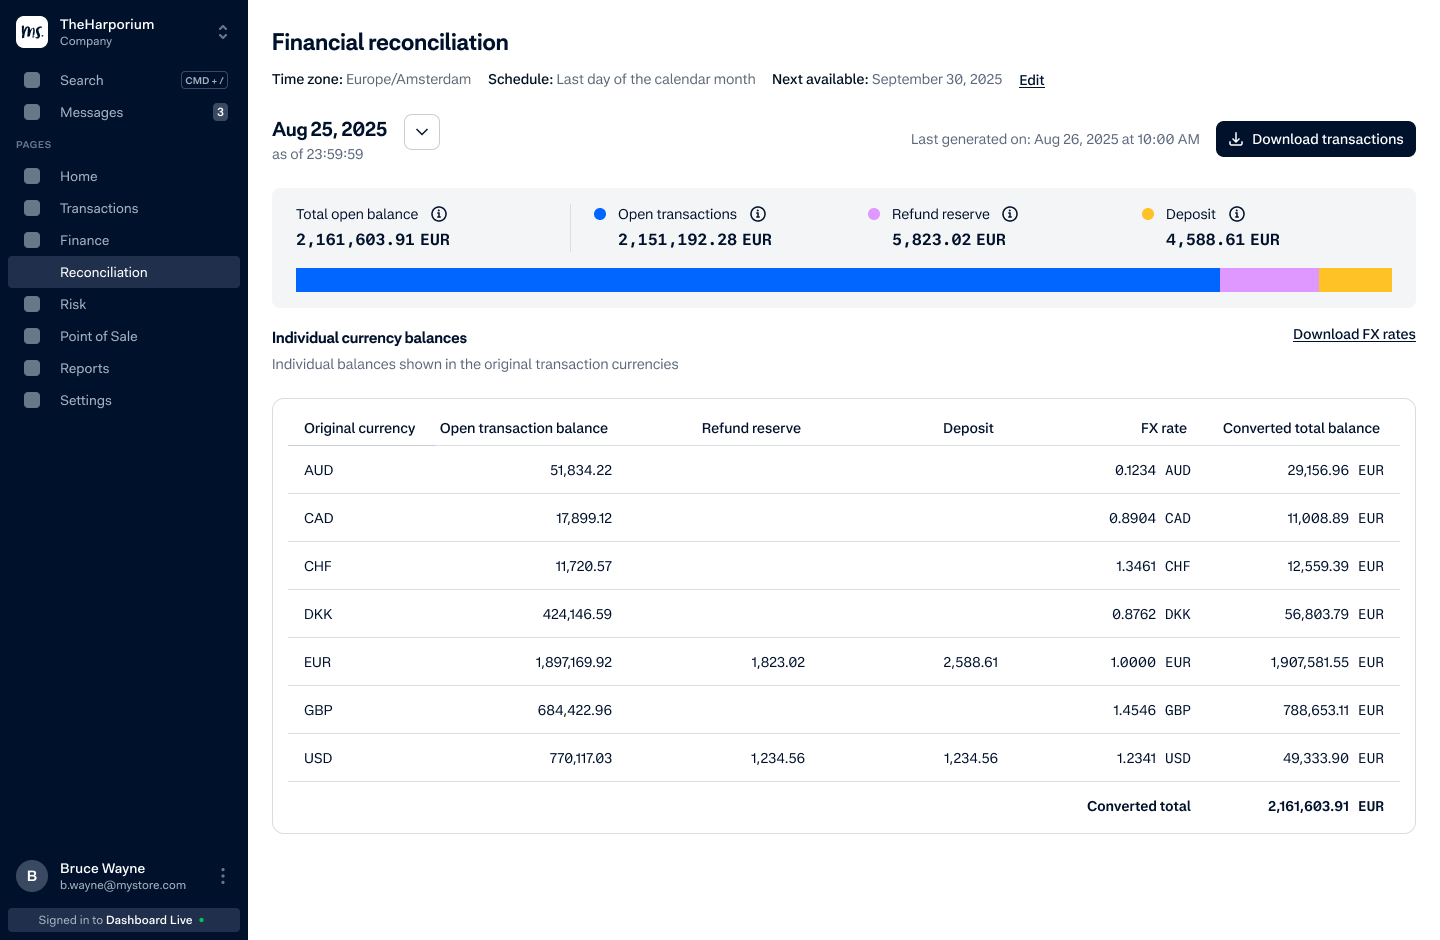
Task: Select the Reconciliation subpage
Action: pos(124,272)
